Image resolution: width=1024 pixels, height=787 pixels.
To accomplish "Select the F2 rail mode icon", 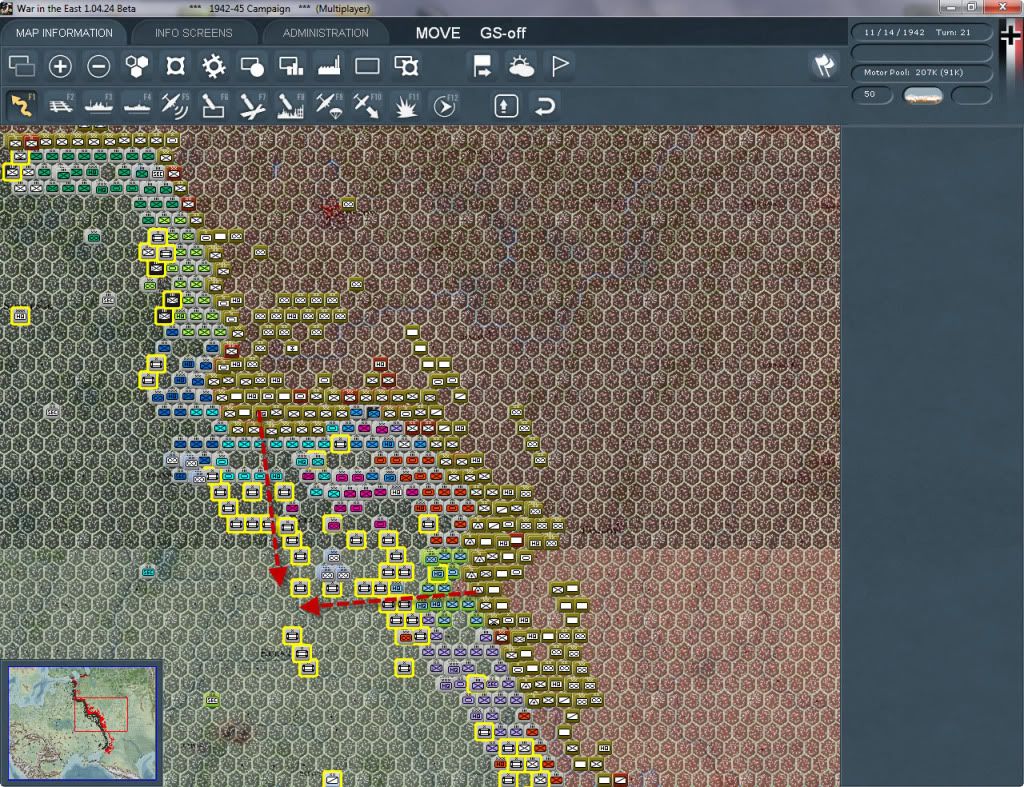I will coord(60,105).
